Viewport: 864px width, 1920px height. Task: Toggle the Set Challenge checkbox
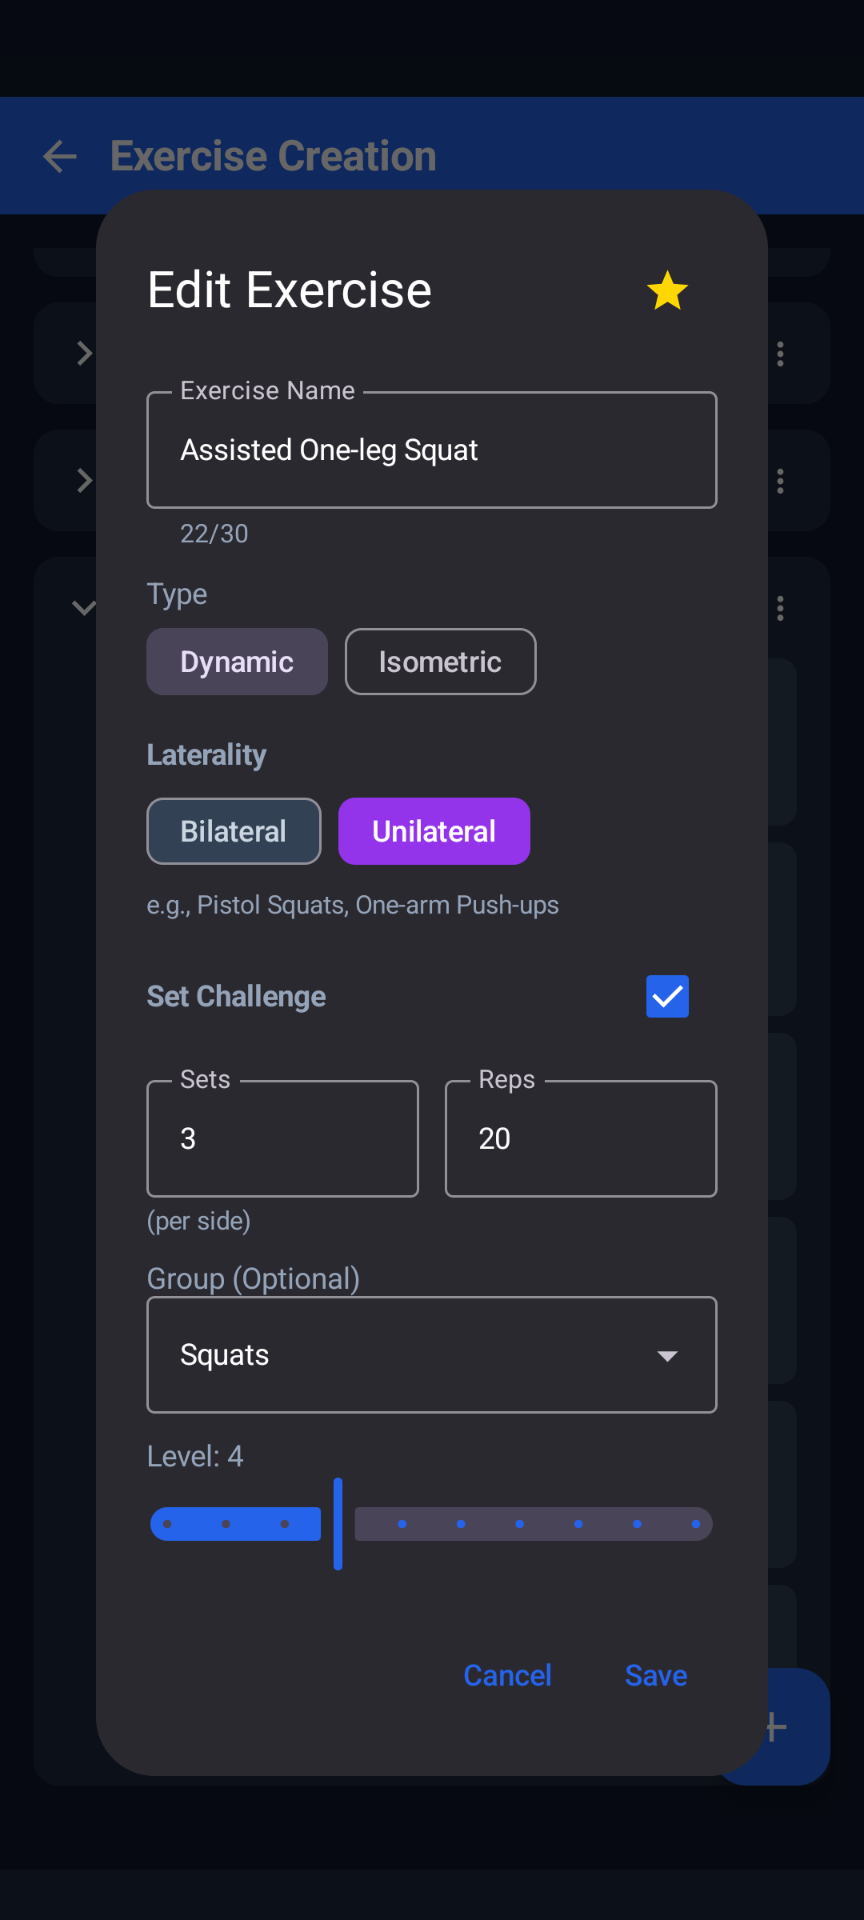[x=667, y=996]
